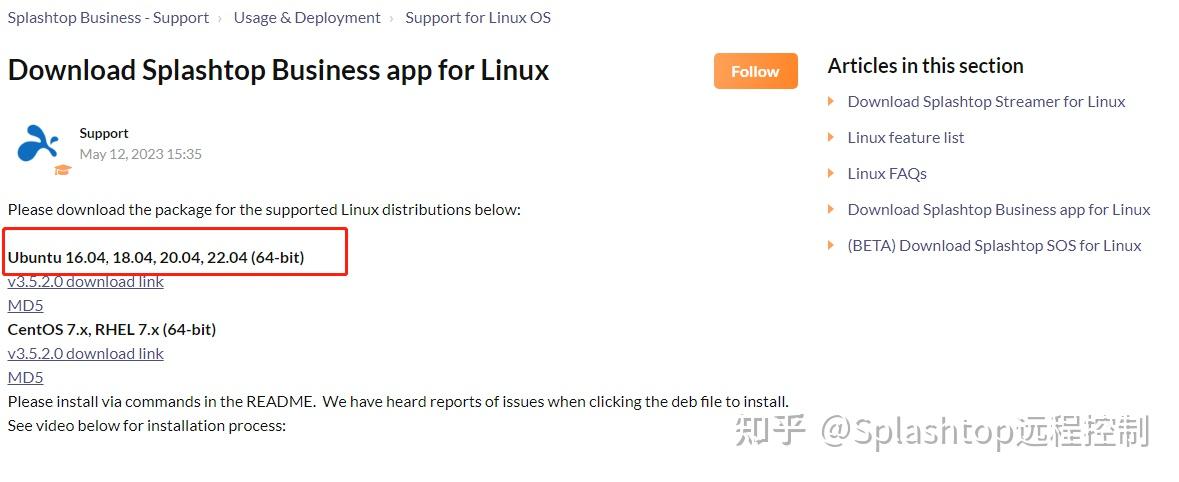The height and width of the screenshot is (482, 1179).
Task: Download Ubuntu v3.5.2.0 package link
Action: point(86,282)
